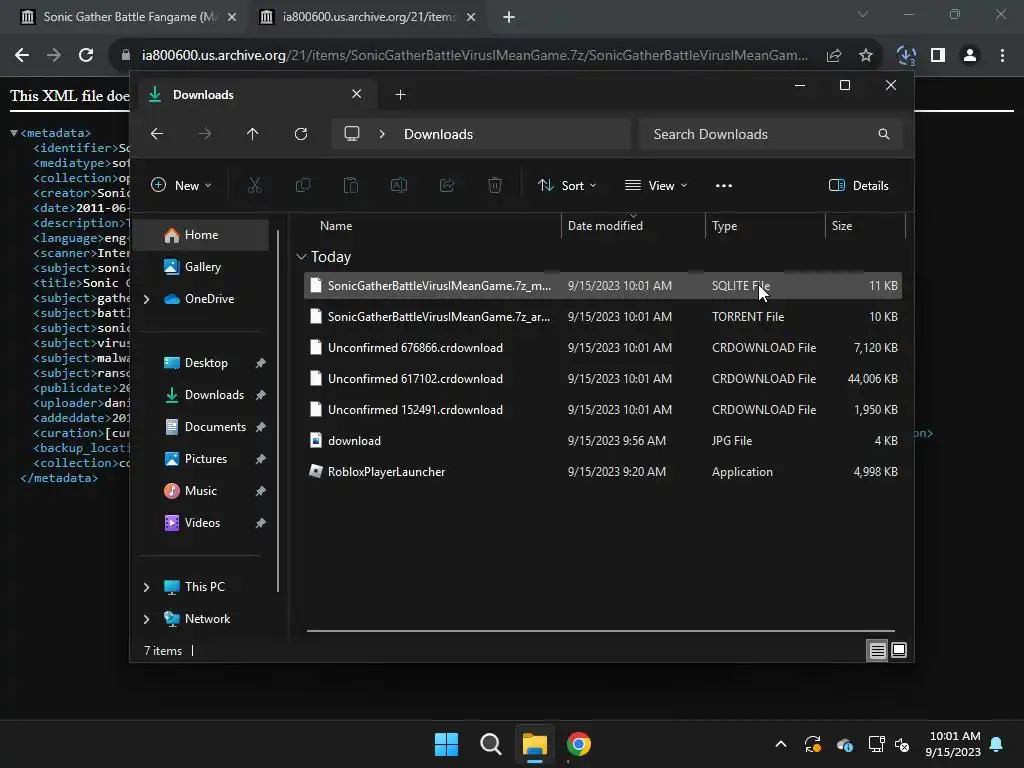Collapse the Today group
The height and width of the screenshot is (768, 1024).
tap(301, 257)
